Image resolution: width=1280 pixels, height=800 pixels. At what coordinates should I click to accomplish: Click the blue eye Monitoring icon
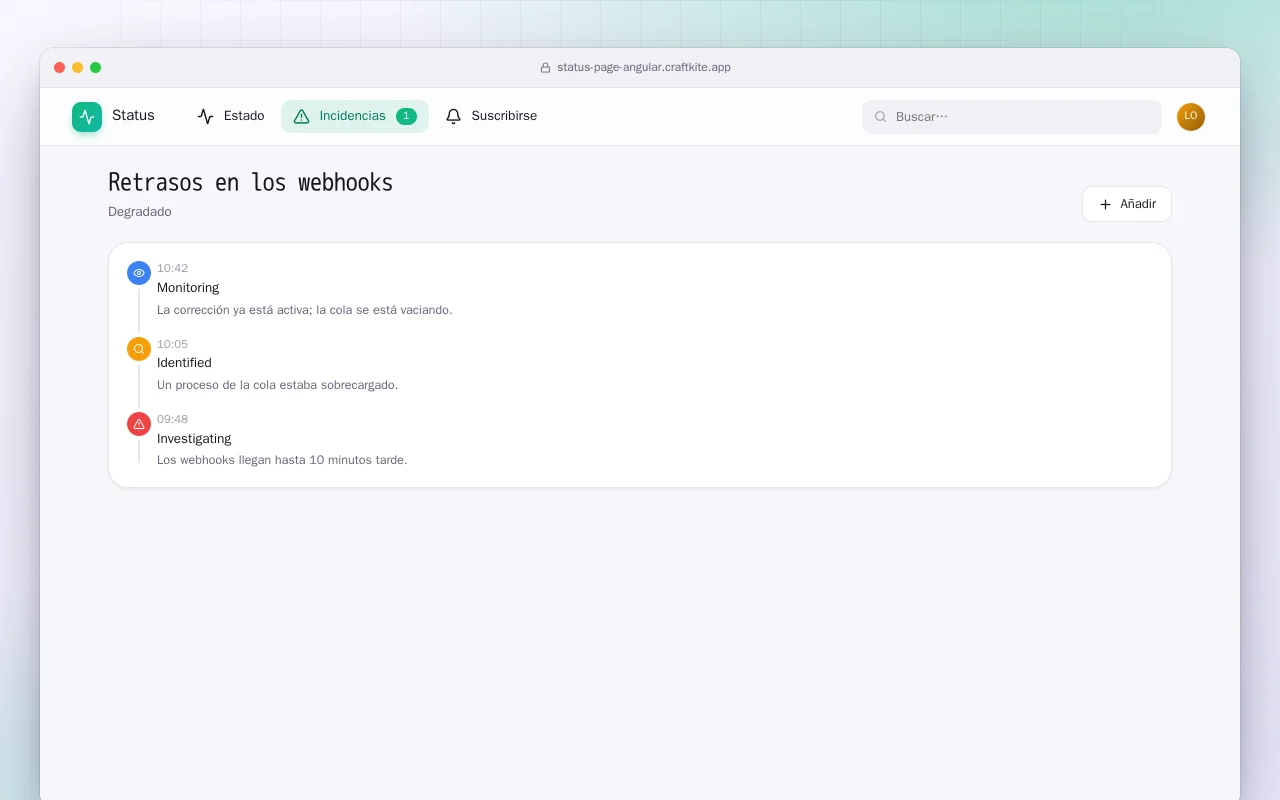point(139,273)
